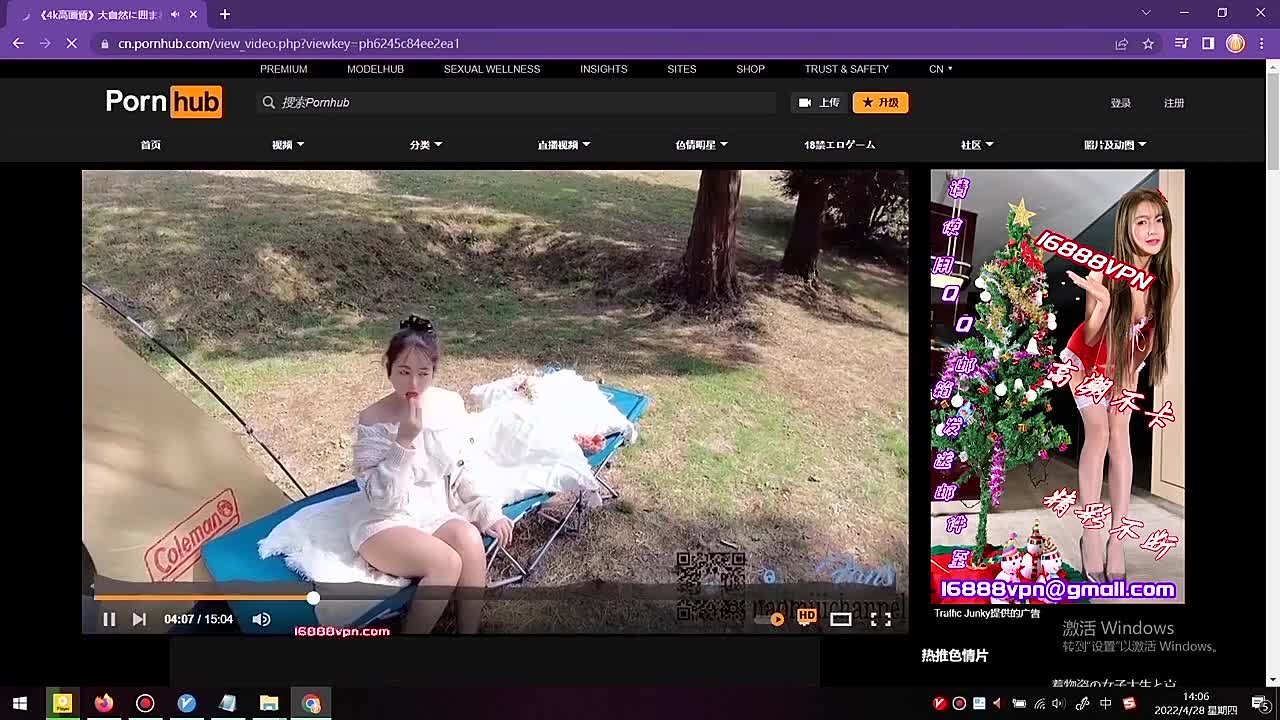
Task: Toggle the autoplay switch in player
Action: tap(770, 619)
